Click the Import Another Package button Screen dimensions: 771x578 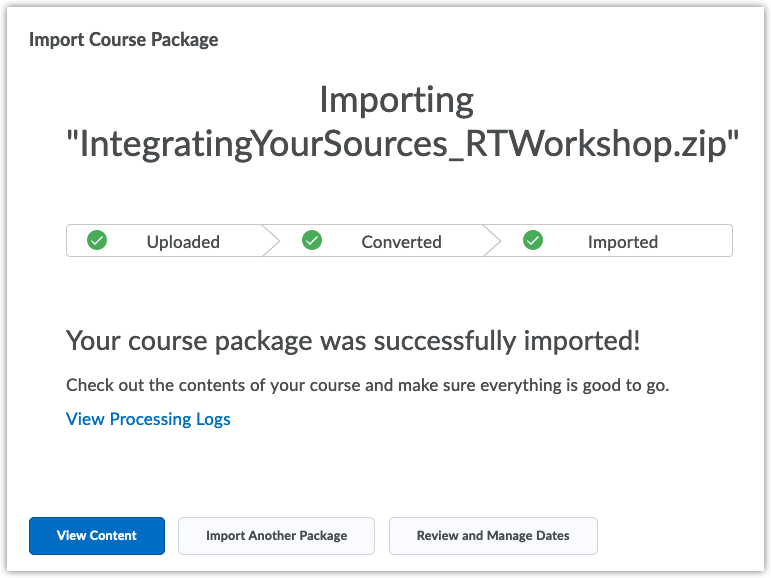tap(276, 536)
